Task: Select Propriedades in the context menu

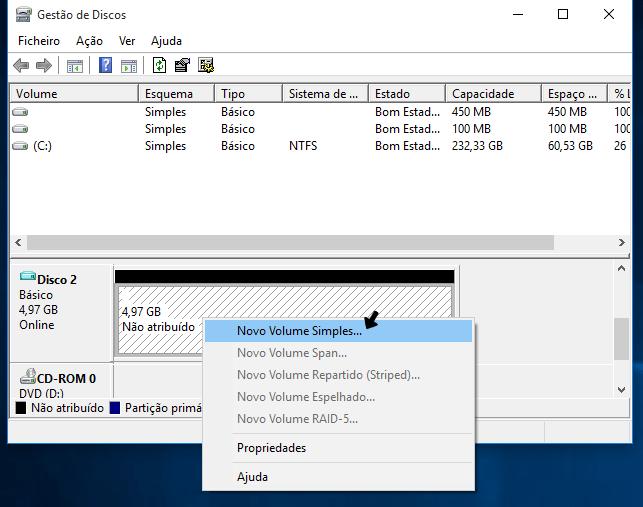Action: tap(338, 448)
